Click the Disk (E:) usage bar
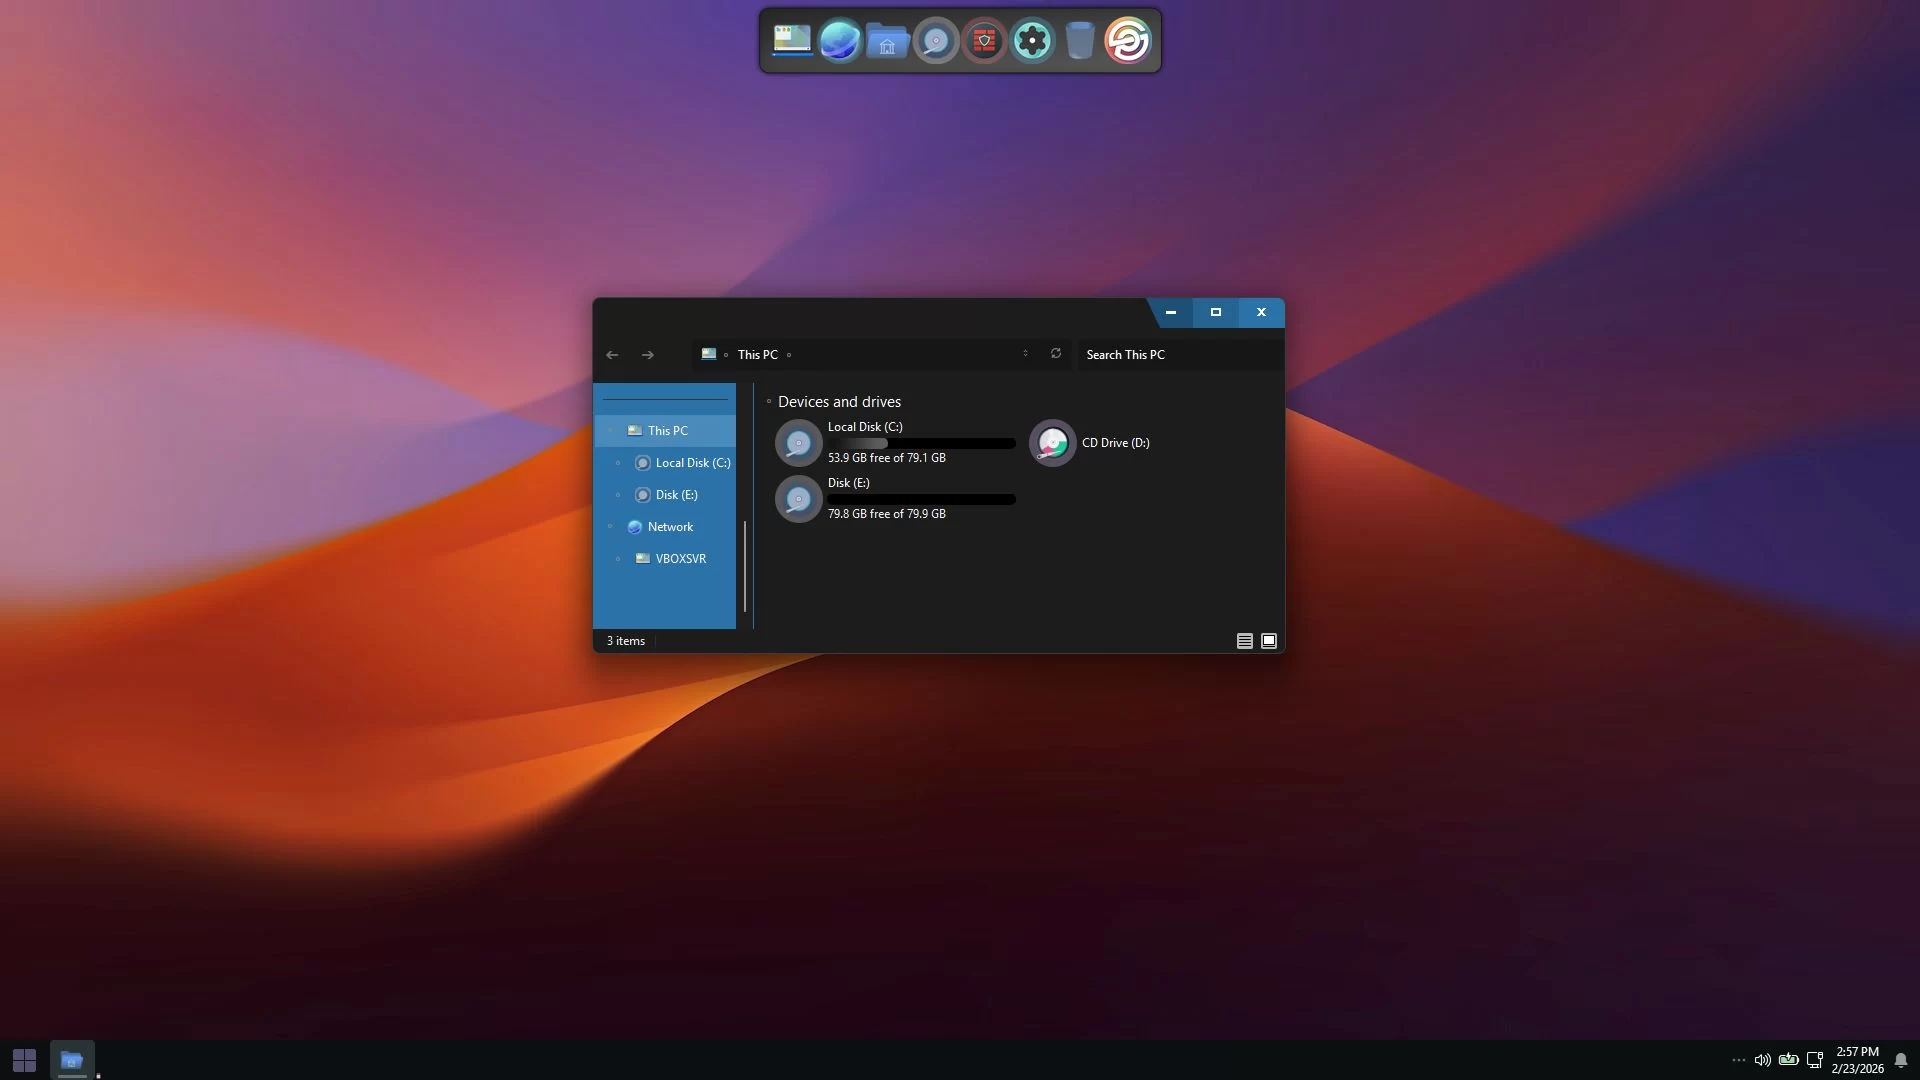1920x1080 pixels. point(921,499)
